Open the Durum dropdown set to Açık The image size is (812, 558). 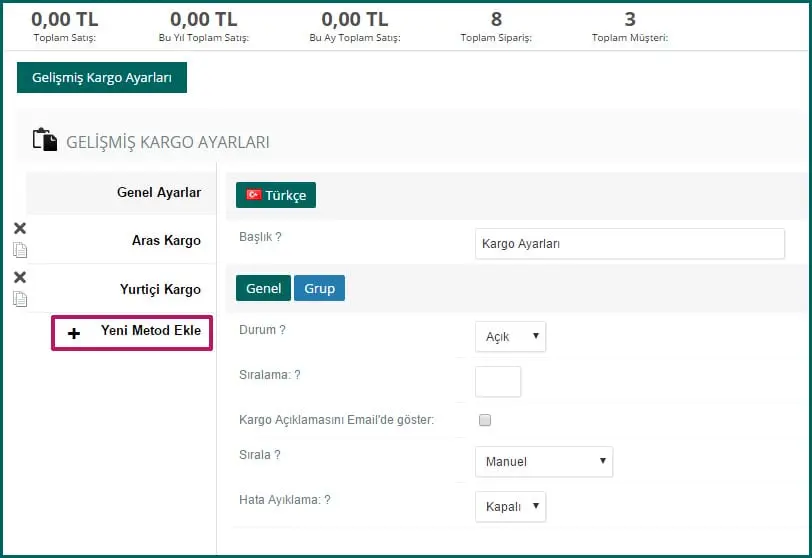click(x=511, y=337)
